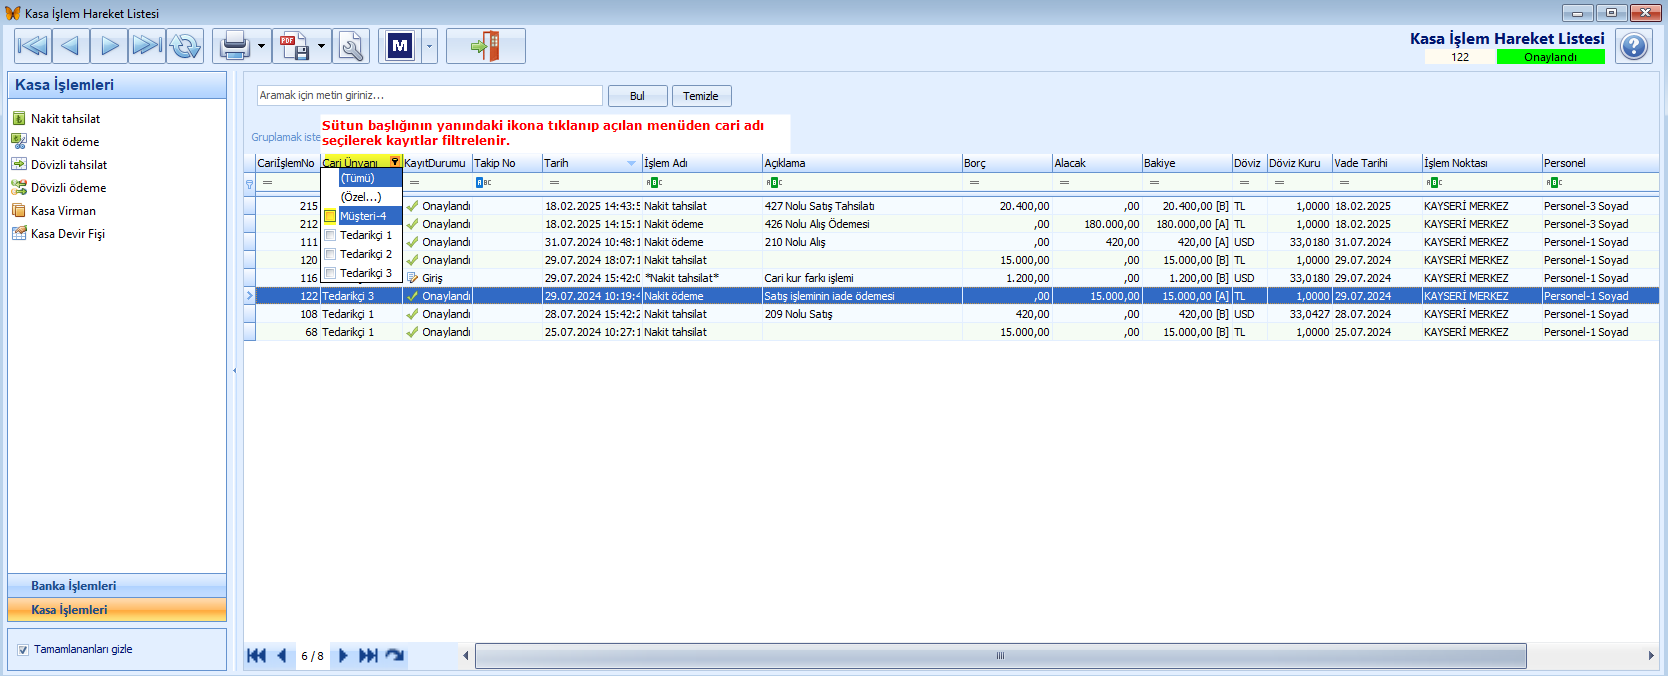The image size is (1668, 676).
Task: Click the CariİşlemNo column header
Action: [288, 163]
